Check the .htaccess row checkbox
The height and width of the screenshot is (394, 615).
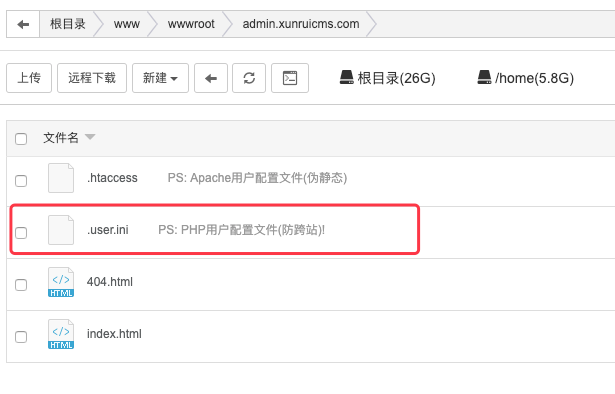(21, 181)
